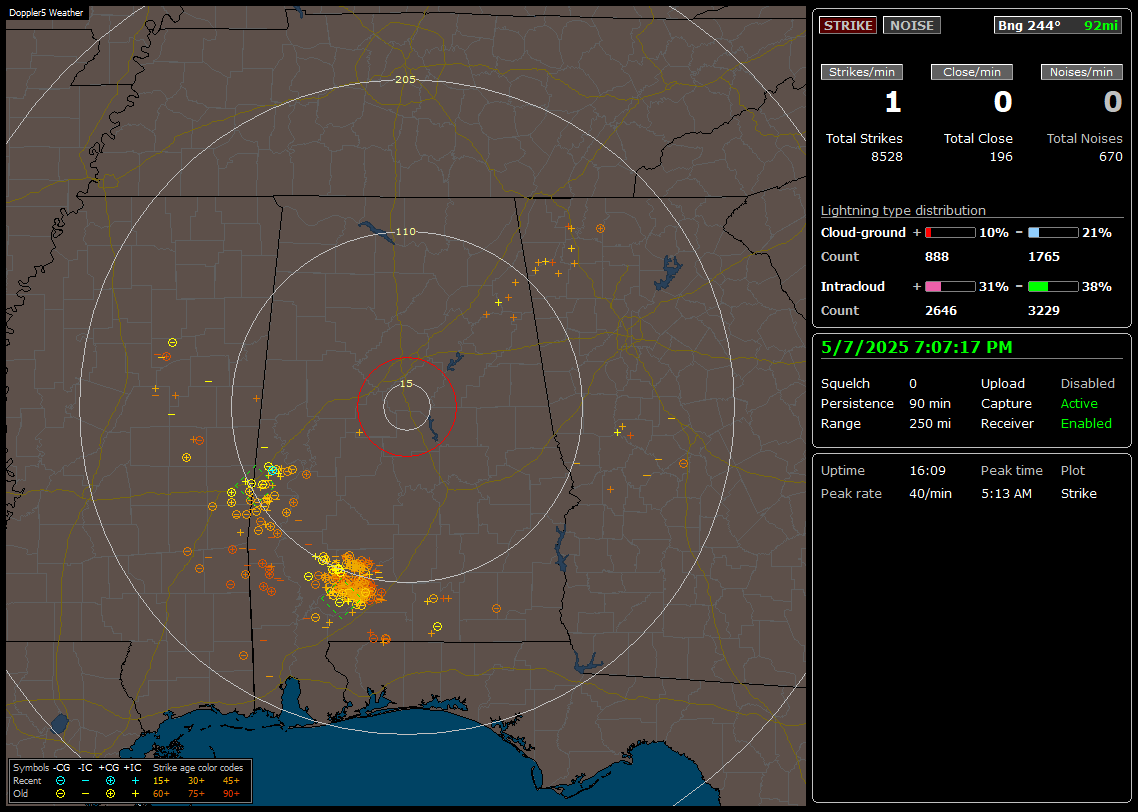Click the Cloud-ground positive count 888
The height and width of the screenshot is (812, 1138).
point(936,257)
